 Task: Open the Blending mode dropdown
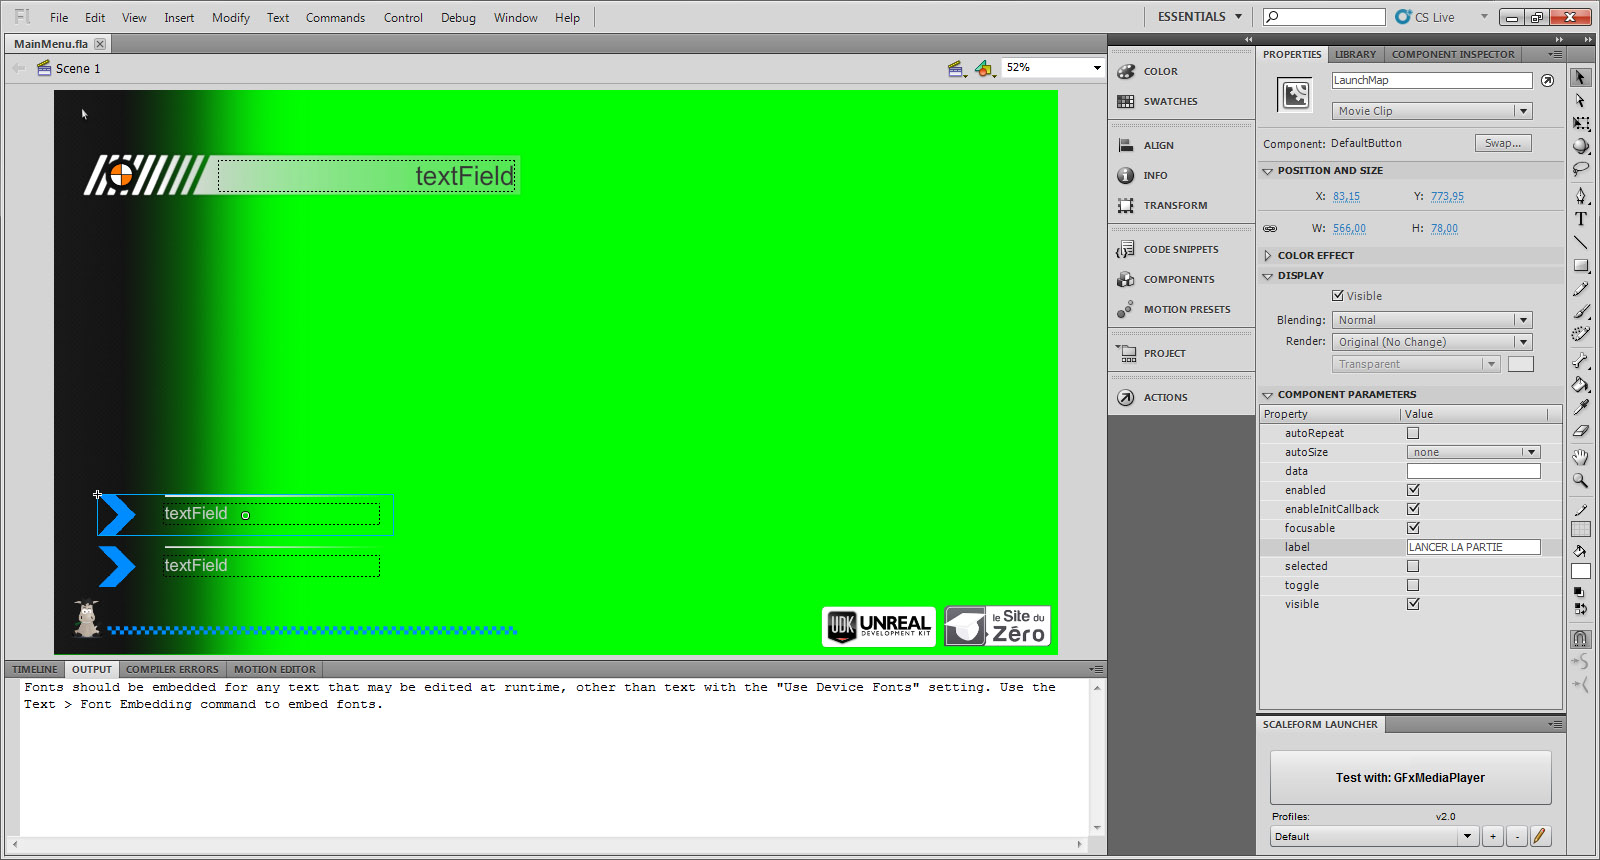click(1431, 320)
